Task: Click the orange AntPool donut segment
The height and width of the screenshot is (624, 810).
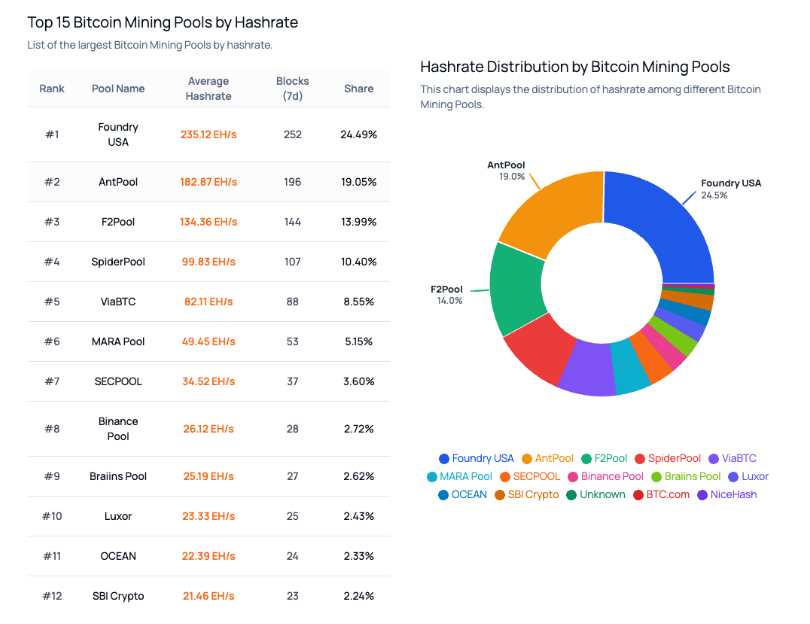Action: coord(554,211)
